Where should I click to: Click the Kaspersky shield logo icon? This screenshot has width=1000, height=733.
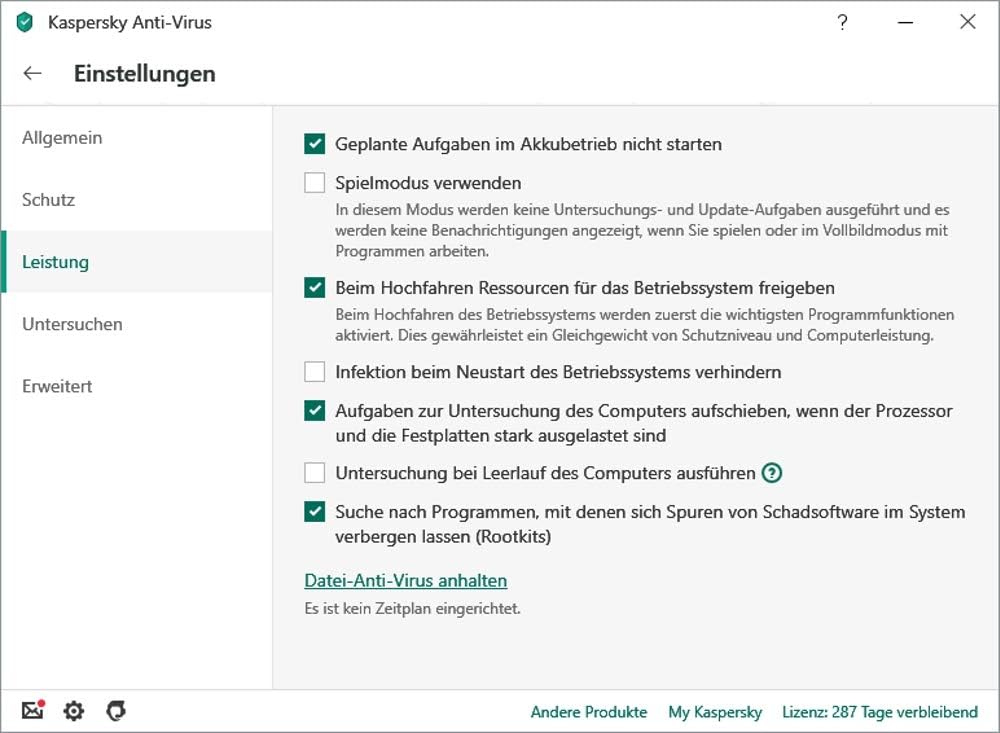pos(25,22)
